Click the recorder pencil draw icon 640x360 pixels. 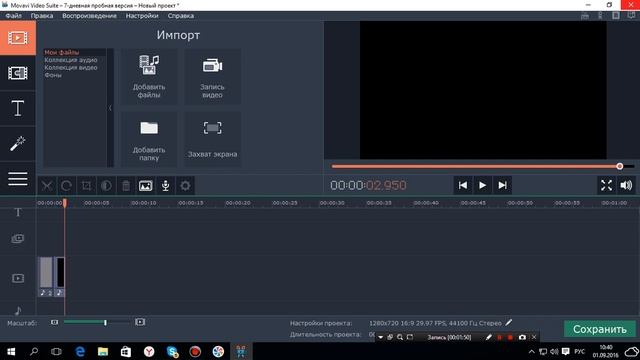(x=489, y=338)
